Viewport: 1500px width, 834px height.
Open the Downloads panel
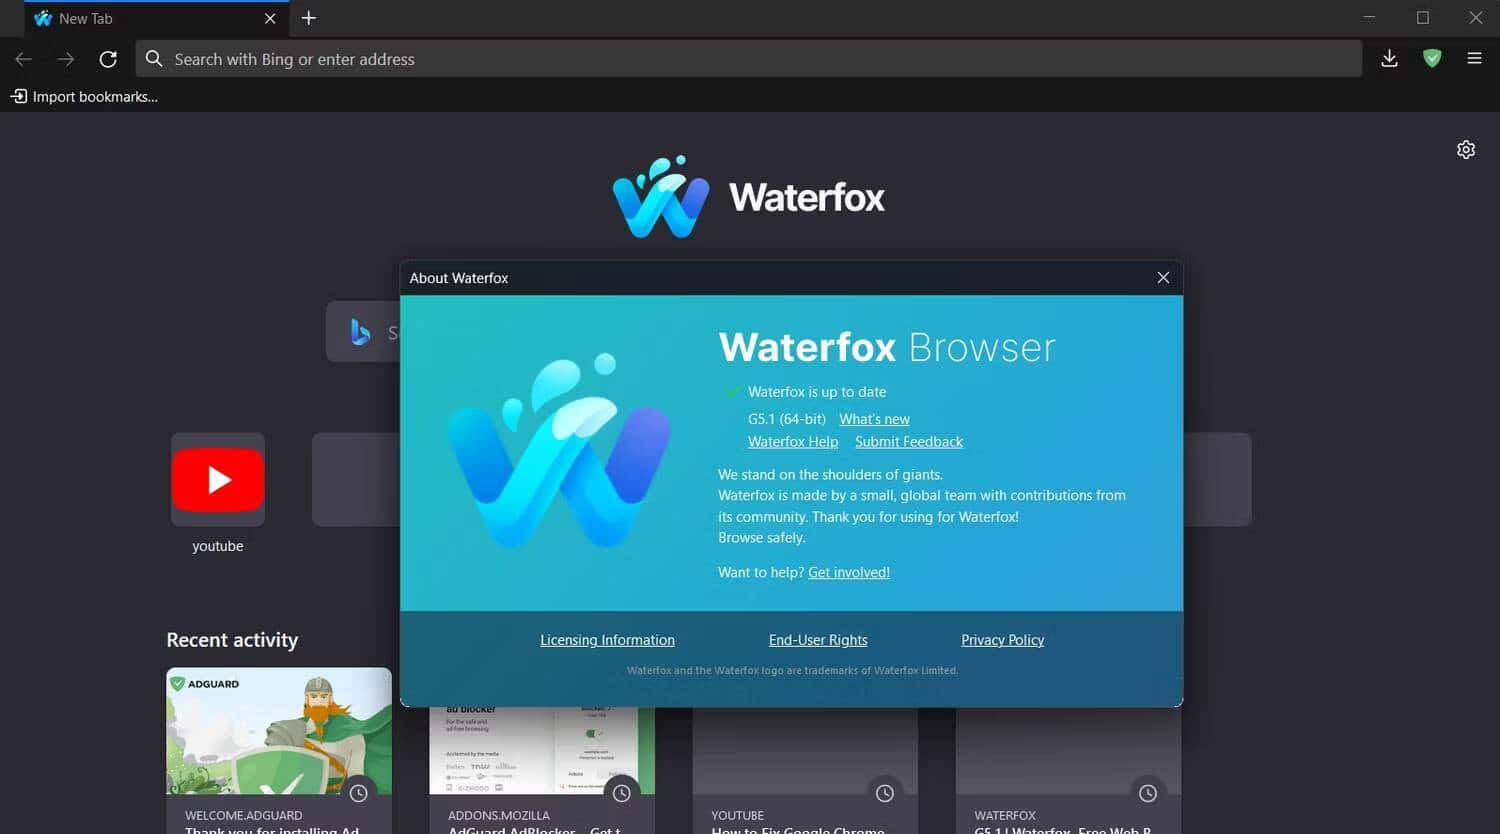pyautogui.click(x=1389, y=59)
